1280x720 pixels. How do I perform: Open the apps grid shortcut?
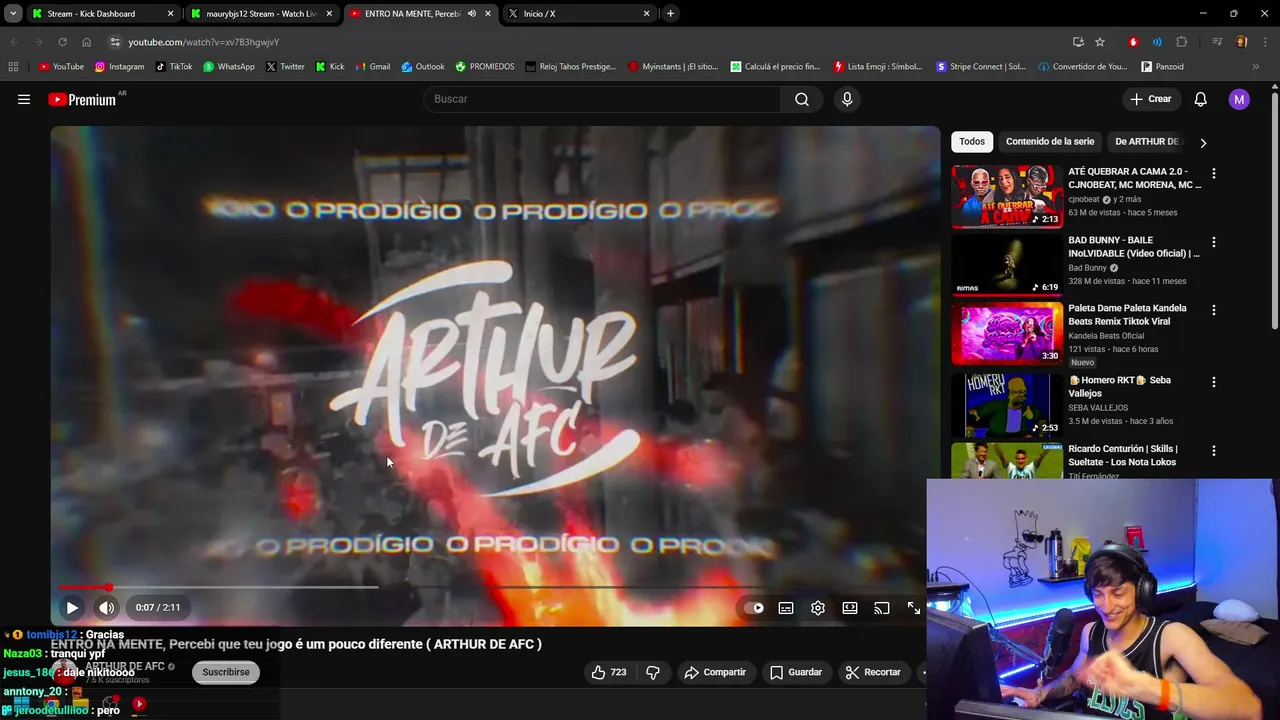13,67
